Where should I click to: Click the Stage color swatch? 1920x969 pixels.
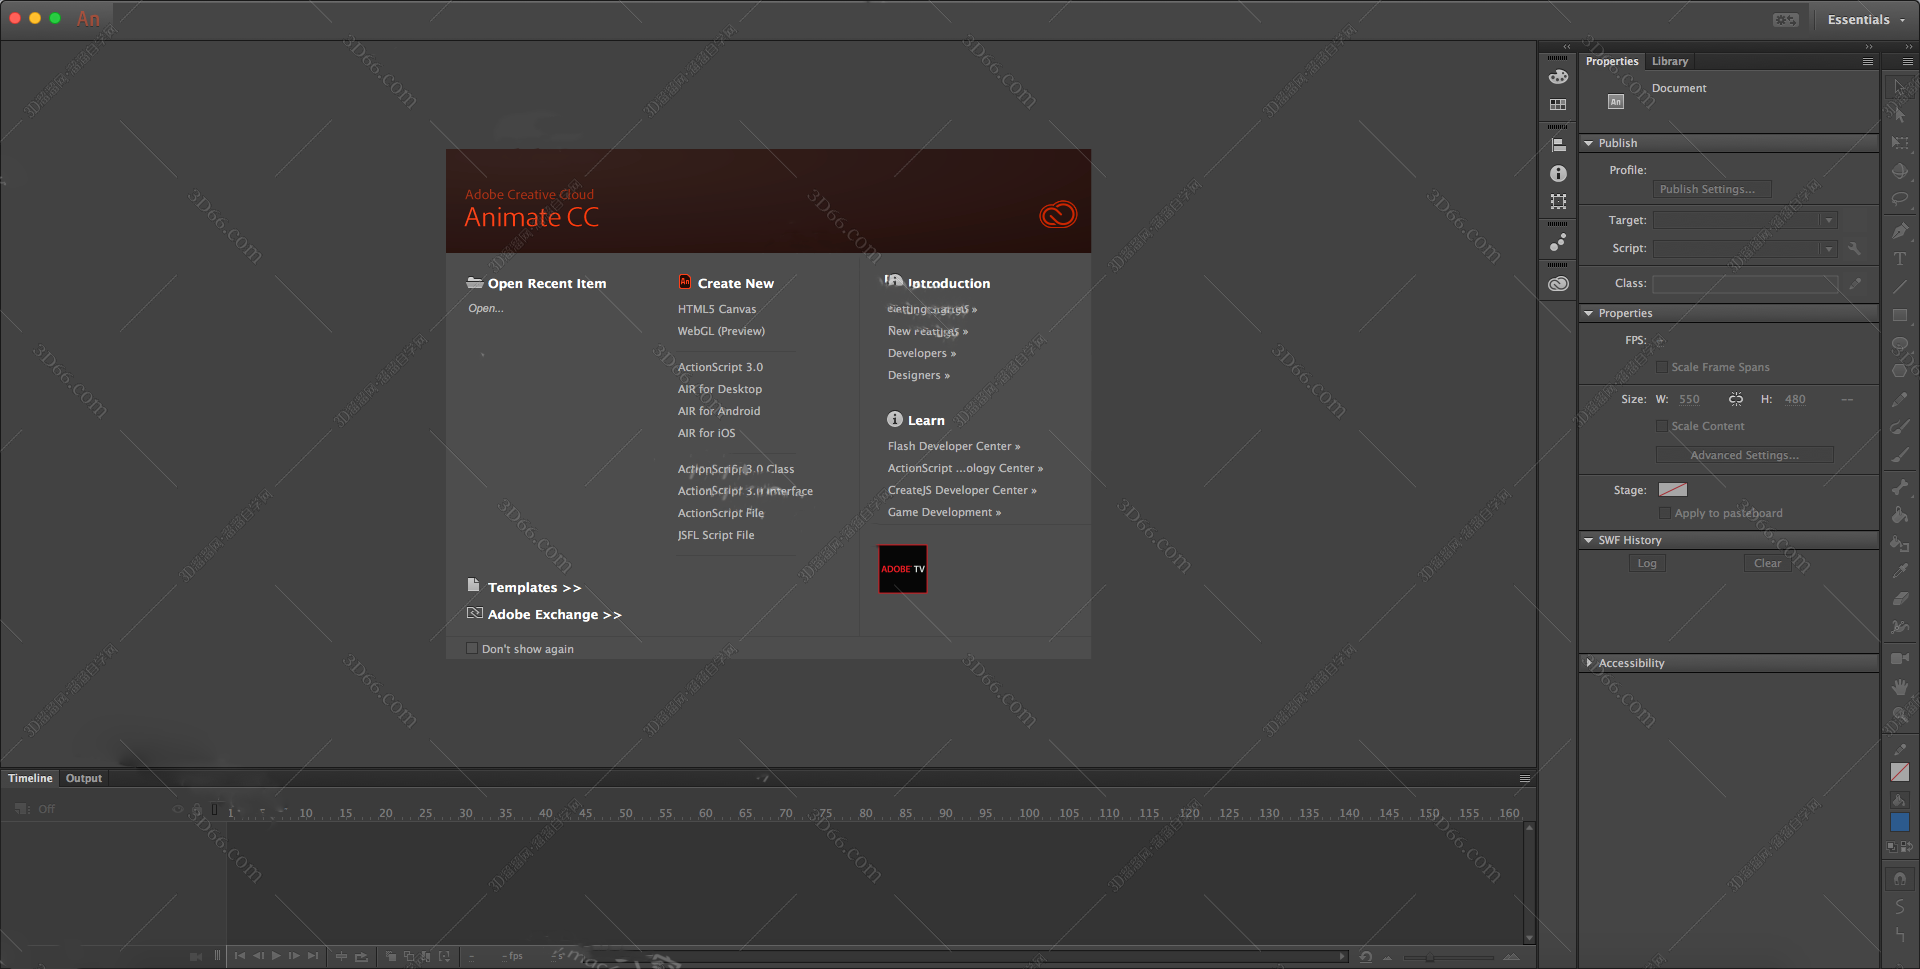pos(1672,490)
